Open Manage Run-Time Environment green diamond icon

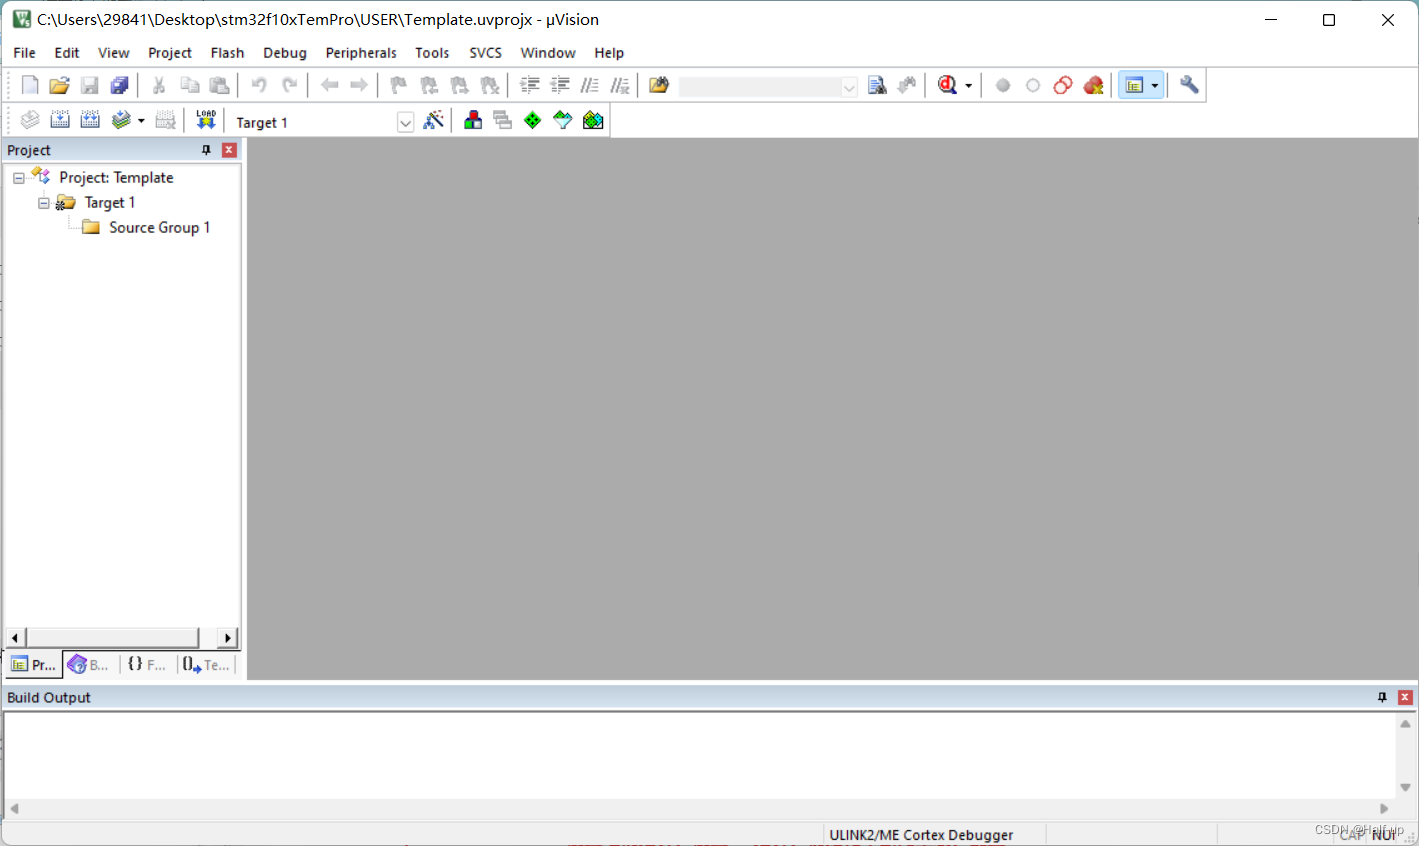click(533, 120)
